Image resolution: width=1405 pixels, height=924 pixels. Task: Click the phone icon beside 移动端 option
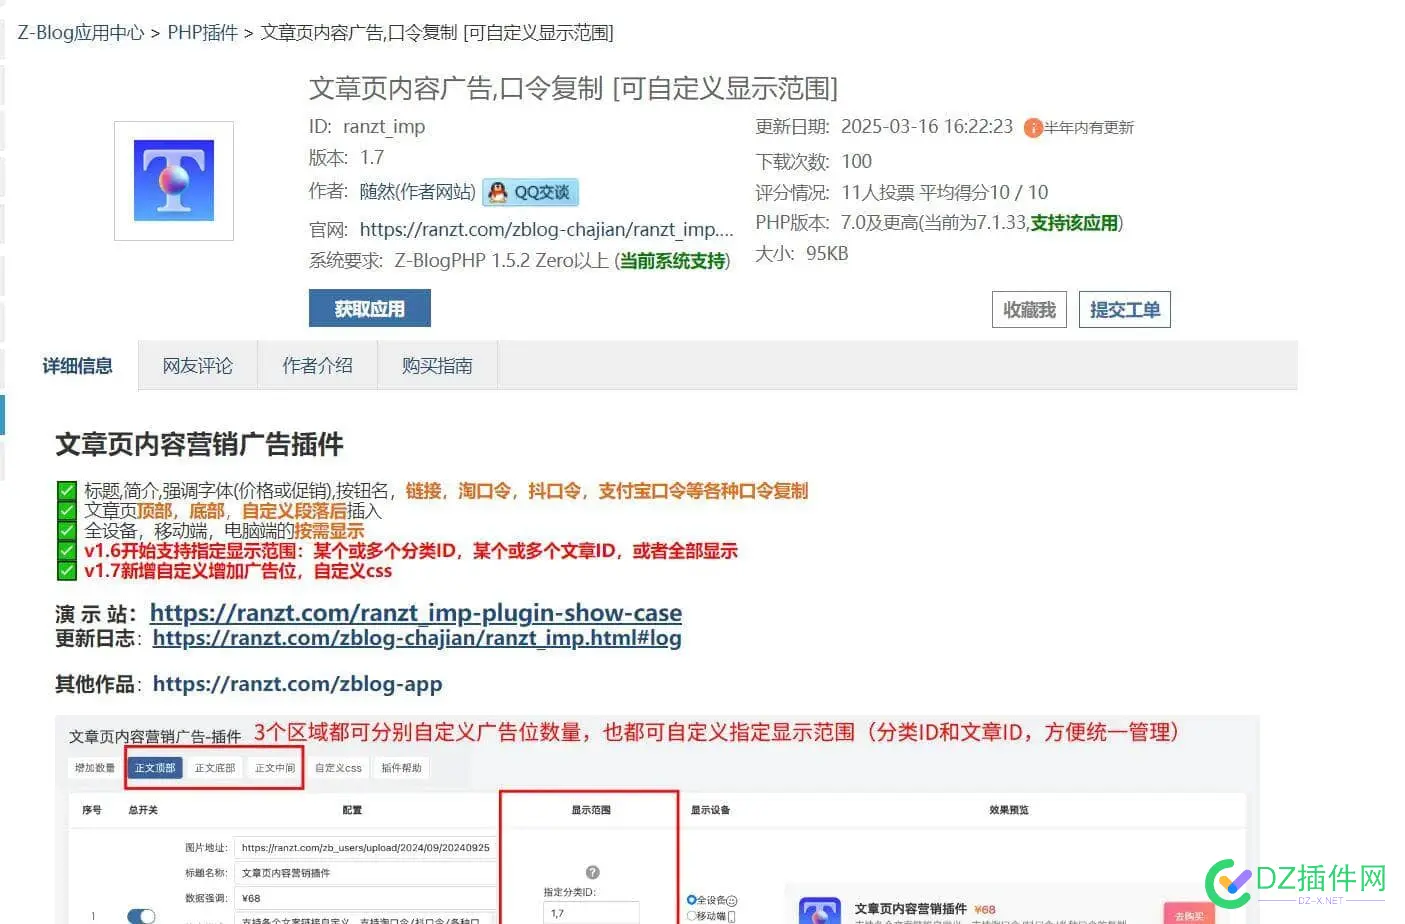732,917
